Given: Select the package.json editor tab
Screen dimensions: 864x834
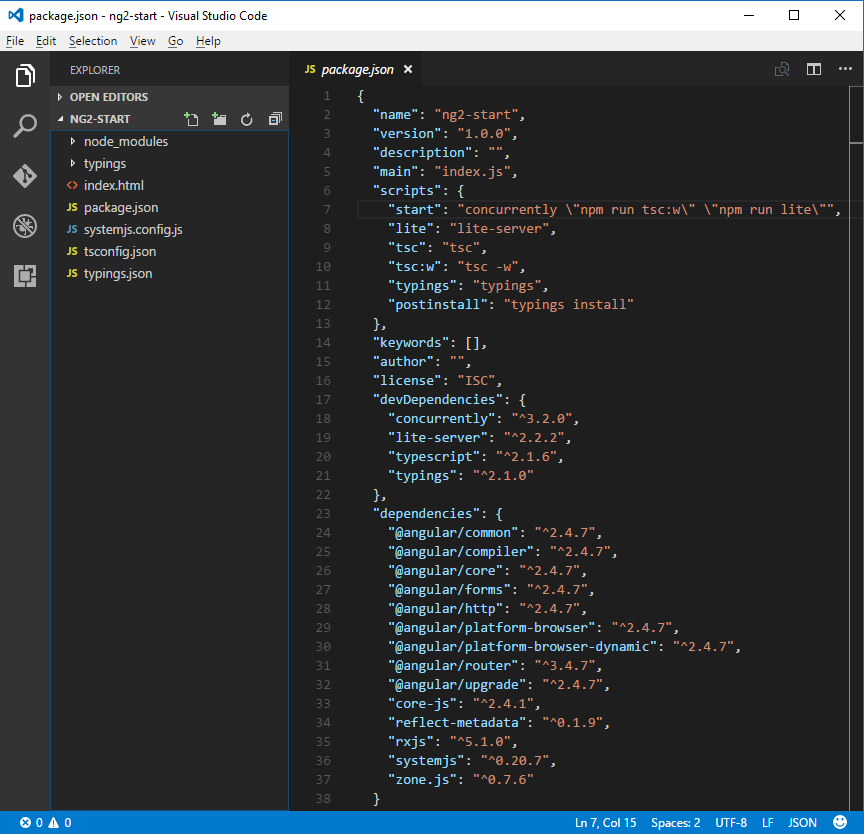Looking at the screenshot, I should (x=357, y=69).
